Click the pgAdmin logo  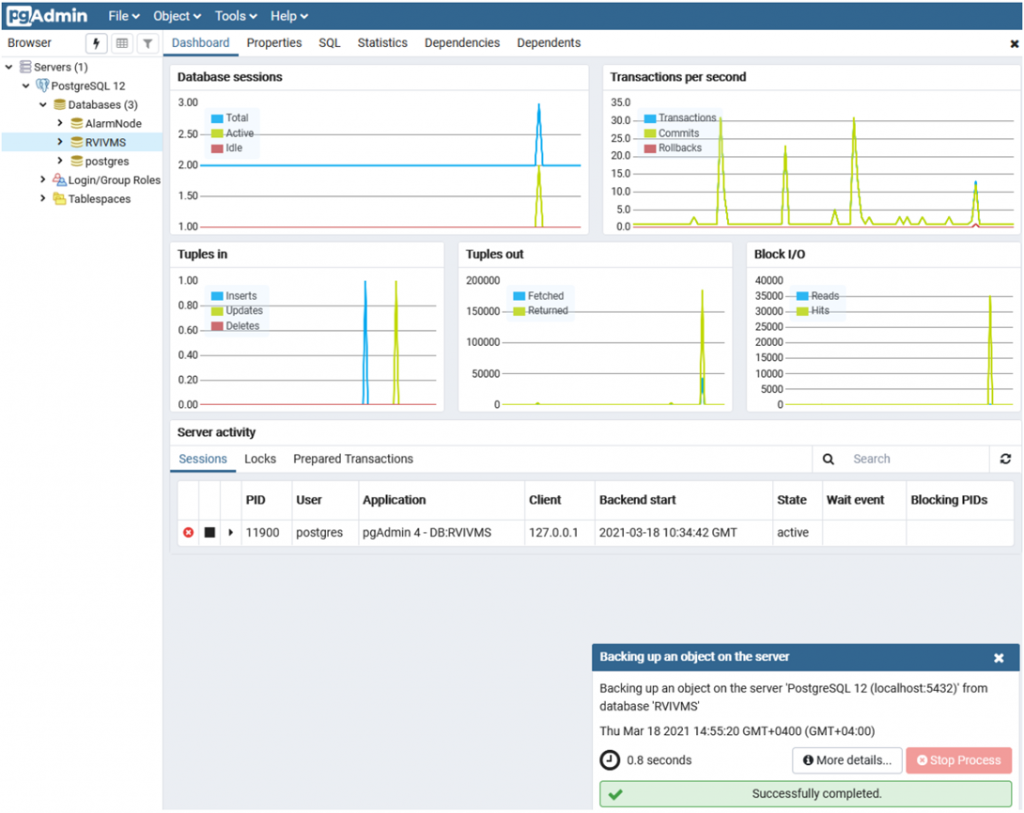pos(48,16)
